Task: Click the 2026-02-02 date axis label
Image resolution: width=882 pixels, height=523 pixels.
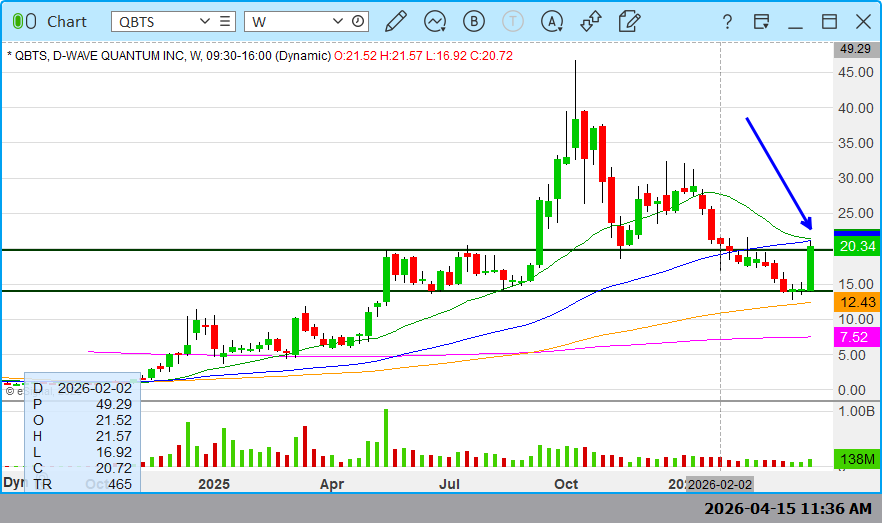Action: (720, 484)
